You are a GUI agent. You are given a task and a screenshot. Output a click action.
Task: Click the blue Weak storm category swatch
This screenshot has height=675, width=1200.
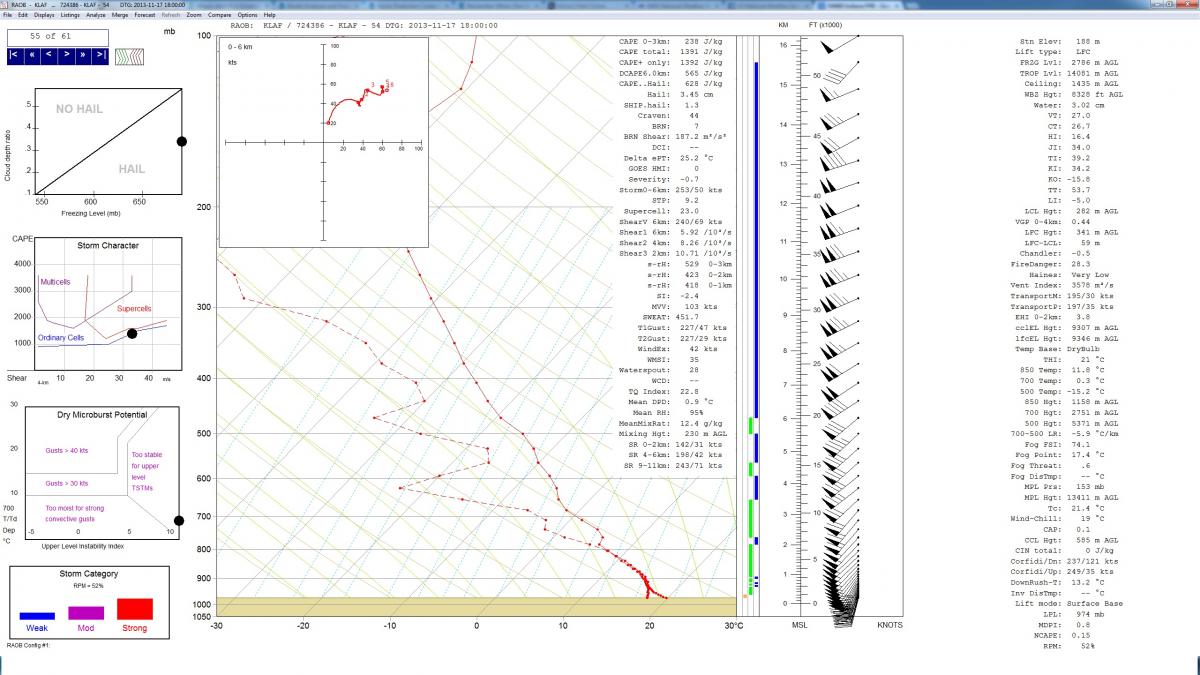coord(37,615)
